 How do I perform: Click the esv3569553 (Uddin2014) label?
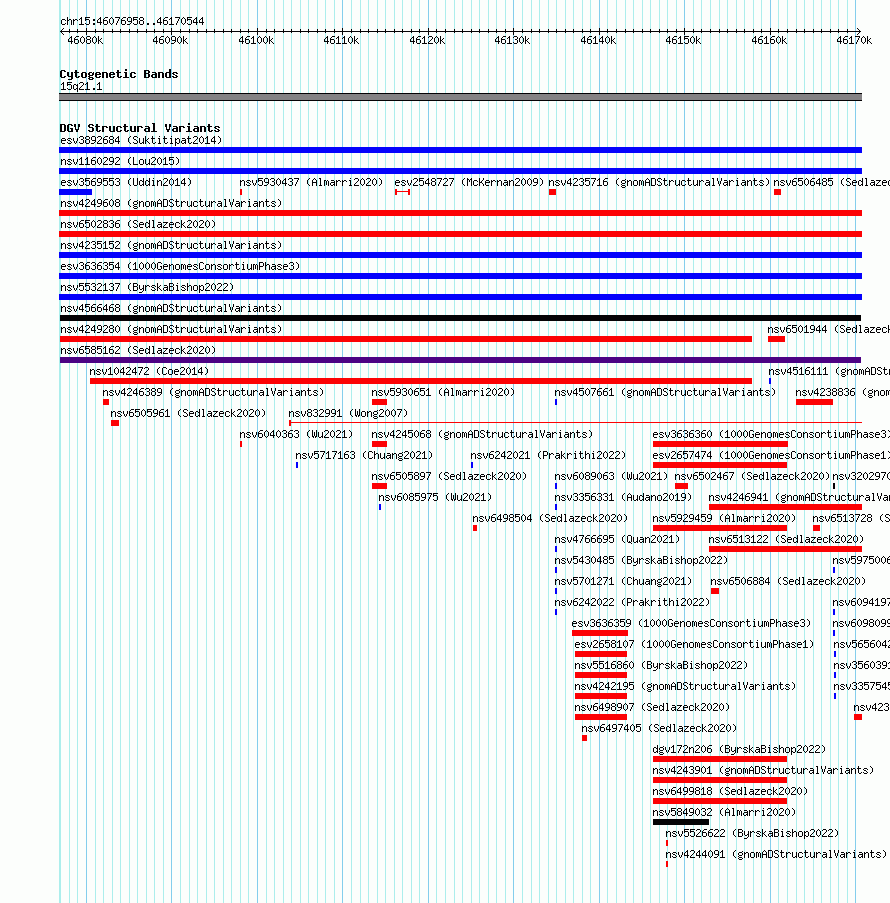(x=126, y=183)
